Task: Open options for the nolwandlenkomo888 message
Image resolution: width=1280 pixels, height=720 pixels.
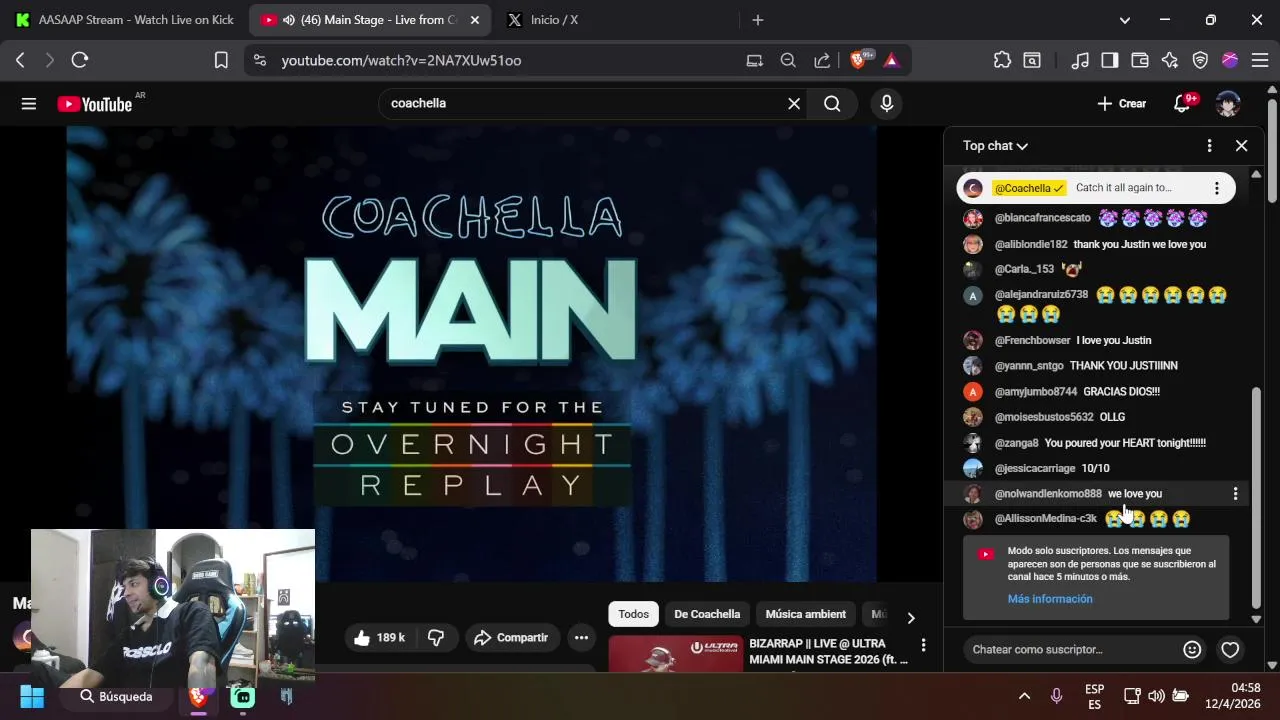Action: [x=1235, y=494]
